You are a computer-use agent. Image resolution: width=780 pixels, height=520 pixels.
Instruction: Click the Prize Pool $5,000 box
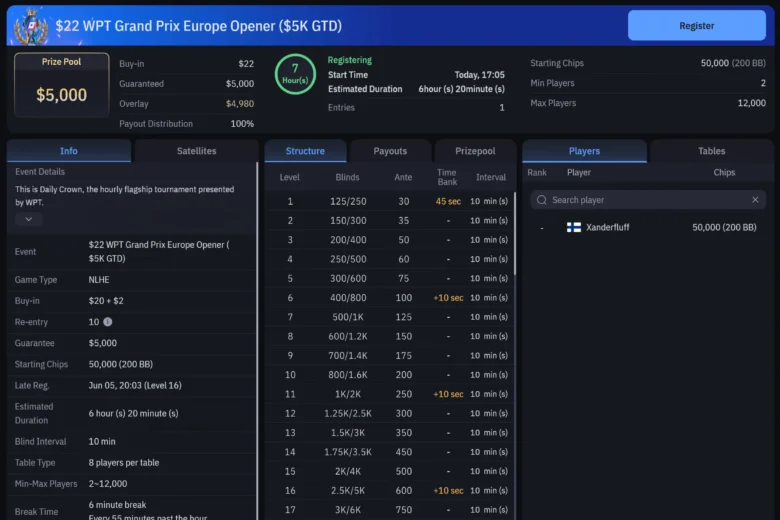[62, 85]
